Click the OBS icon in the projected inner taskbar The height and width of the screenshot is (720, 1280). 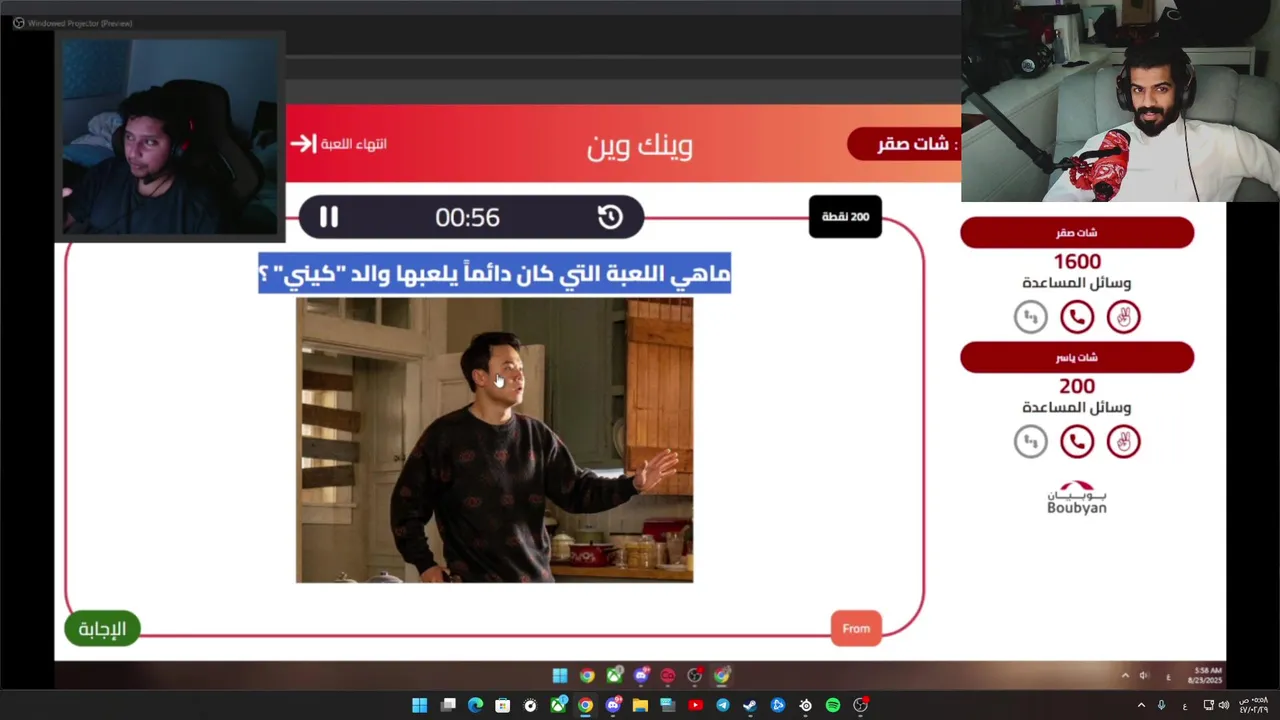695,676
